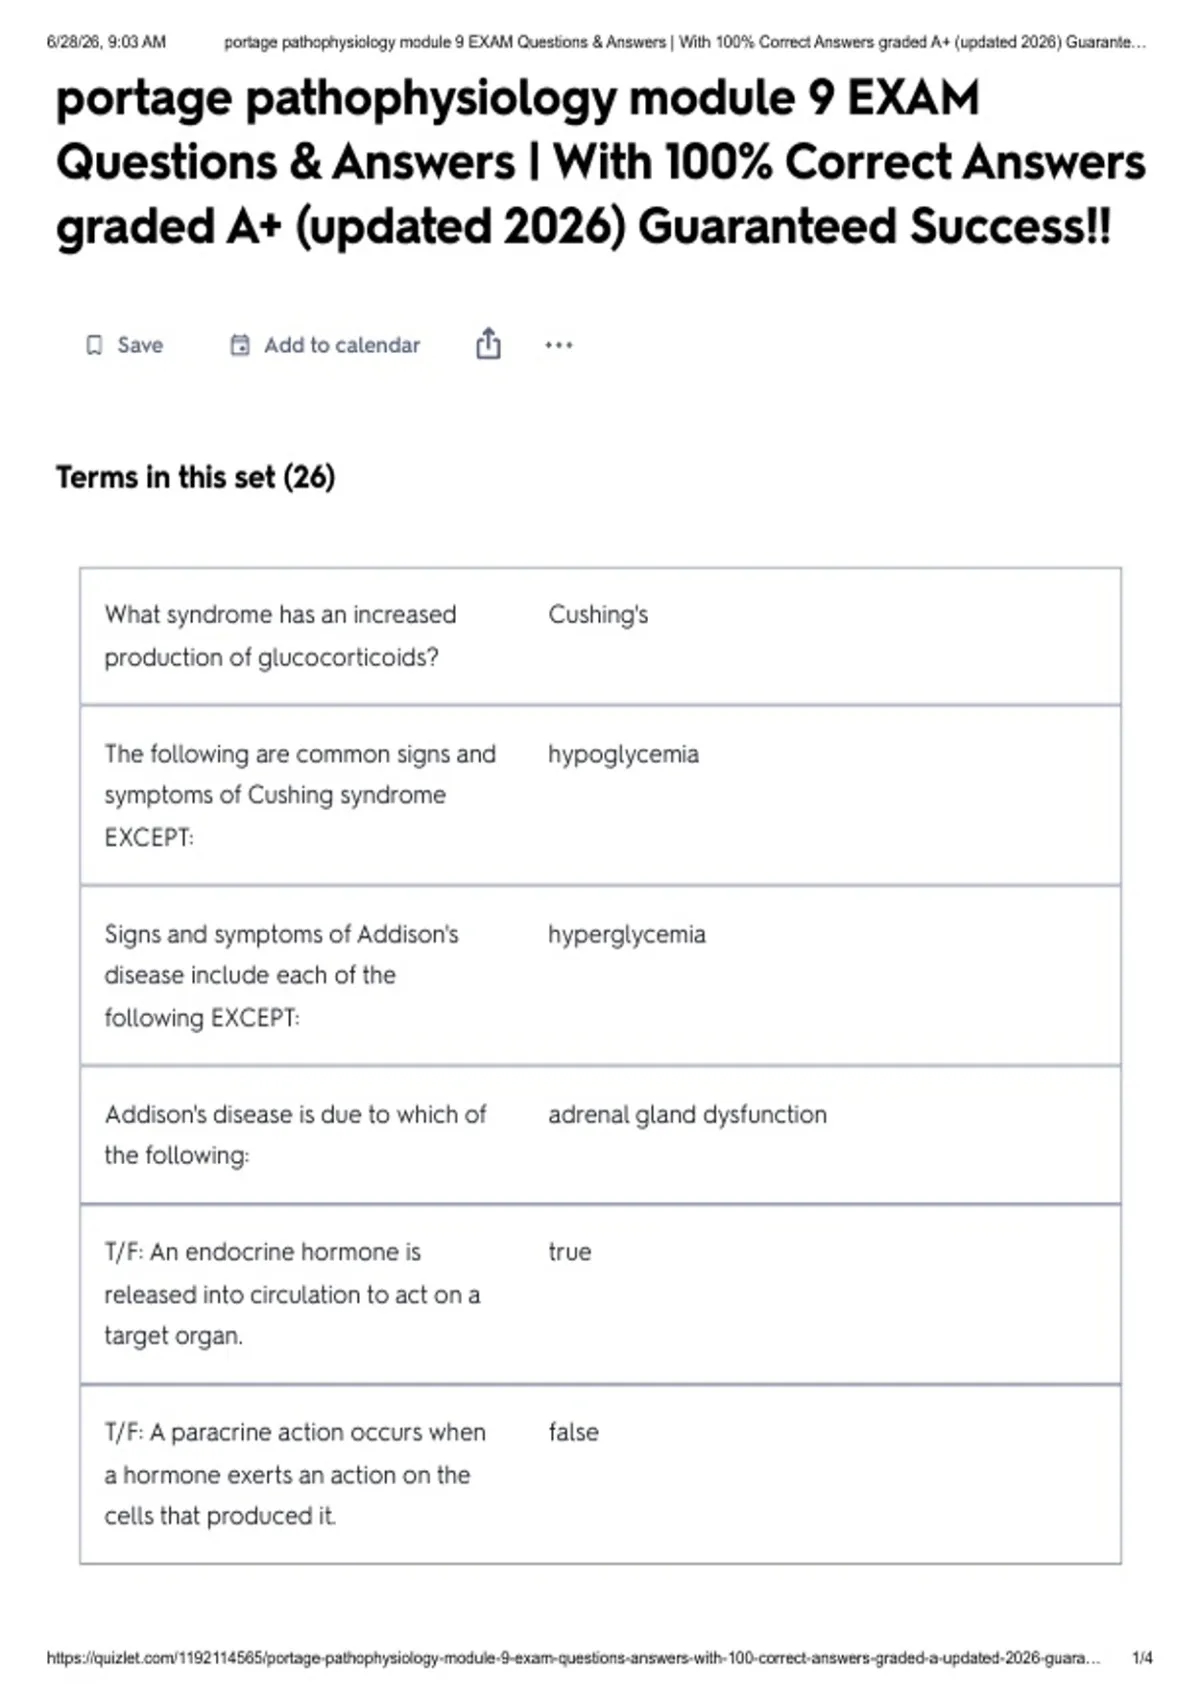Click the Save bookmark icon

[94, 345]
